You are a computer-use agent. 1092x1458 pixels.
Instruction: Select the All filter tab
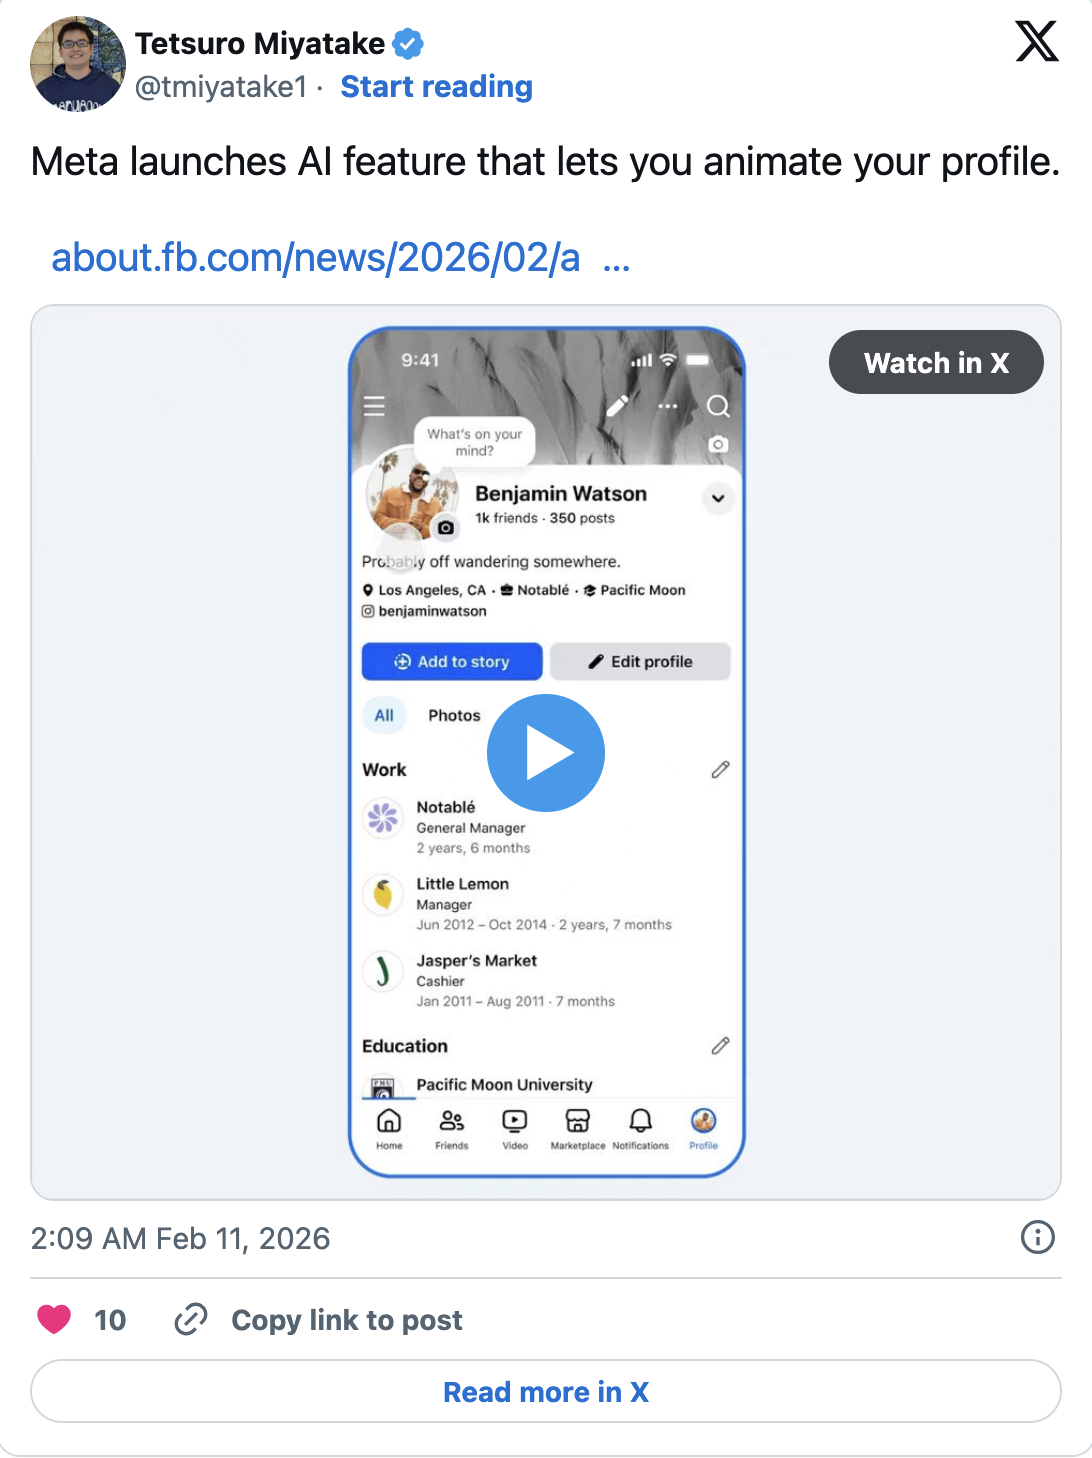[384, 715]
